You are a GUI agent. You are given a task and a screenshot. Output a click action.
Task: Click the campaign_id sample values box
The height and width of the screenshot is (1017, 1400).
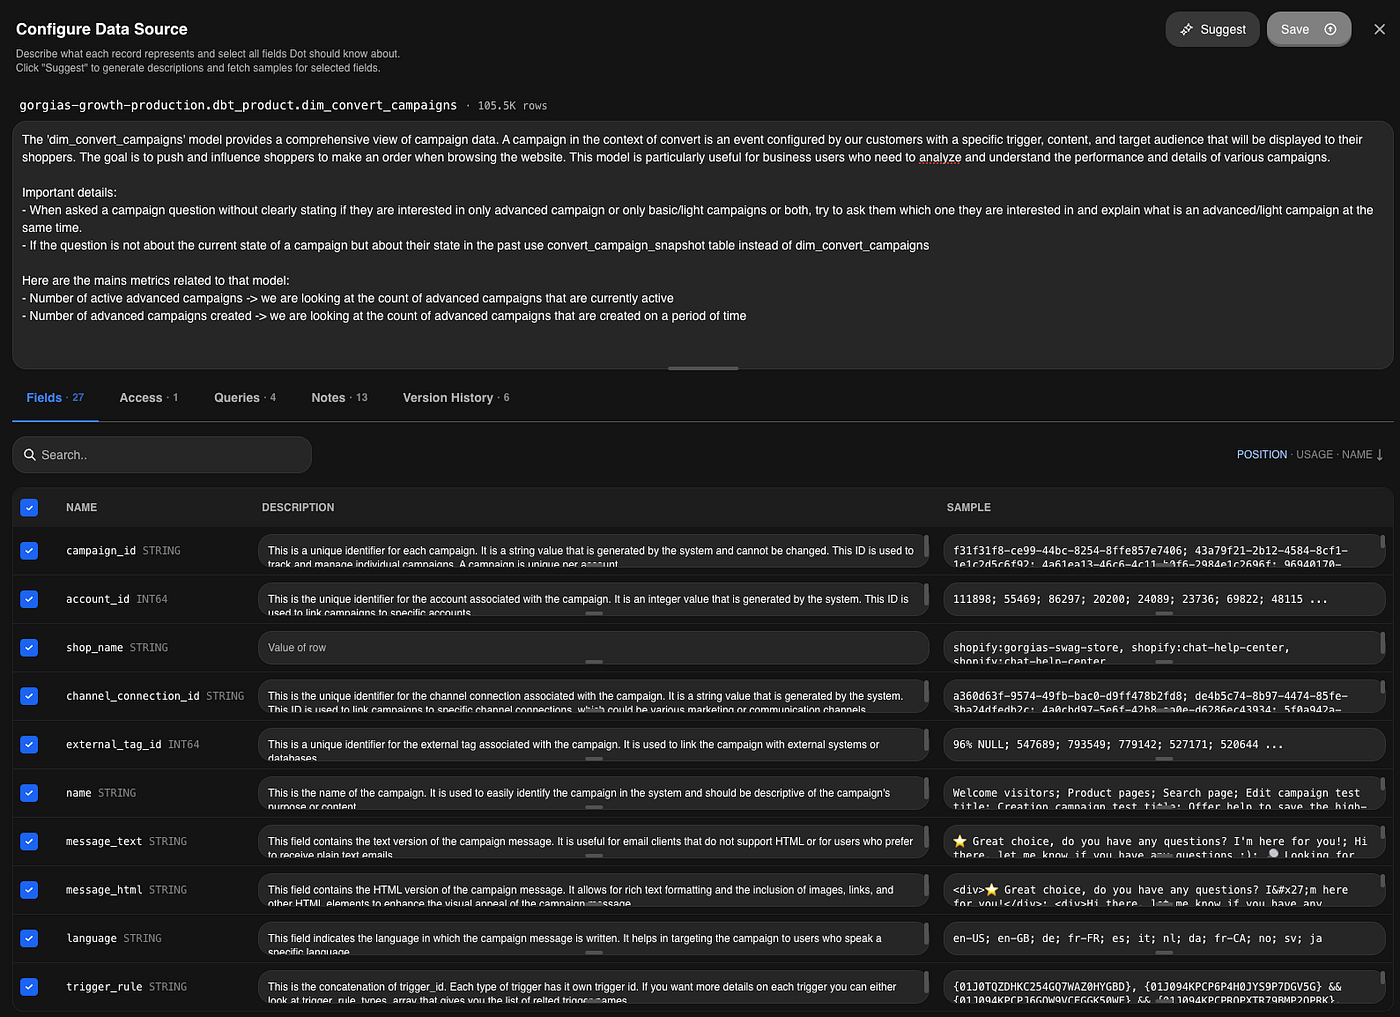pyautogui.click(x=1164, y=551)
